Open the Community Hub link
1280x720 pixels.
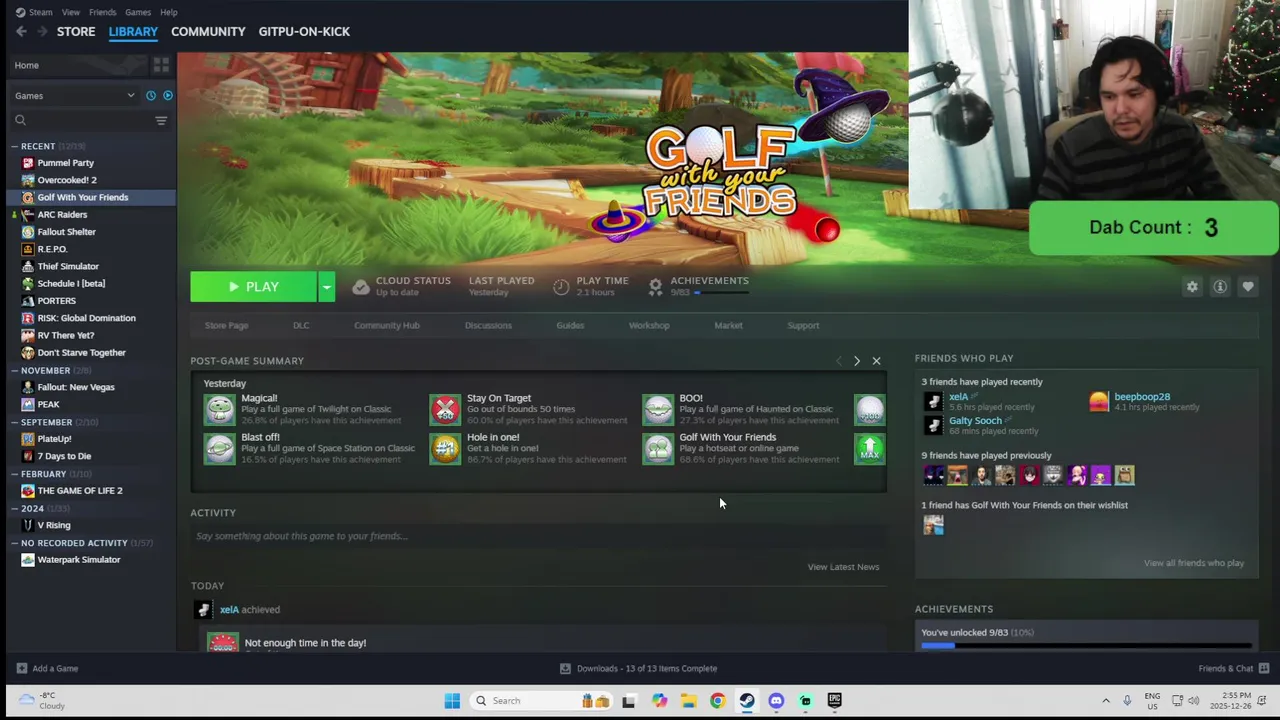[386, 325]
